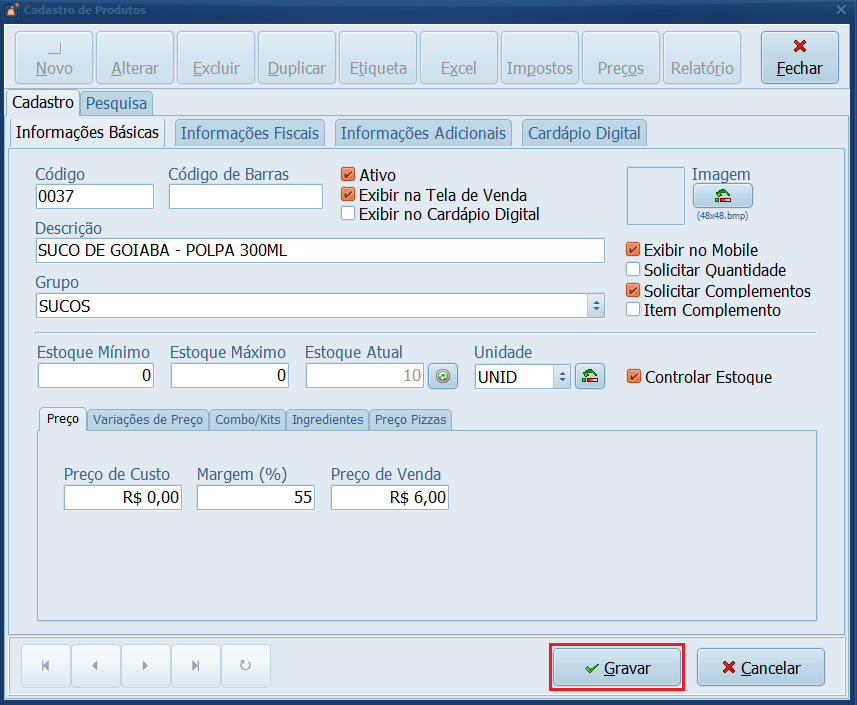Image resolution: width=857 pixels, height=705 pixels.
Task: Switch to the Informações Fiscais tab
Action: [x=250, y=133]
